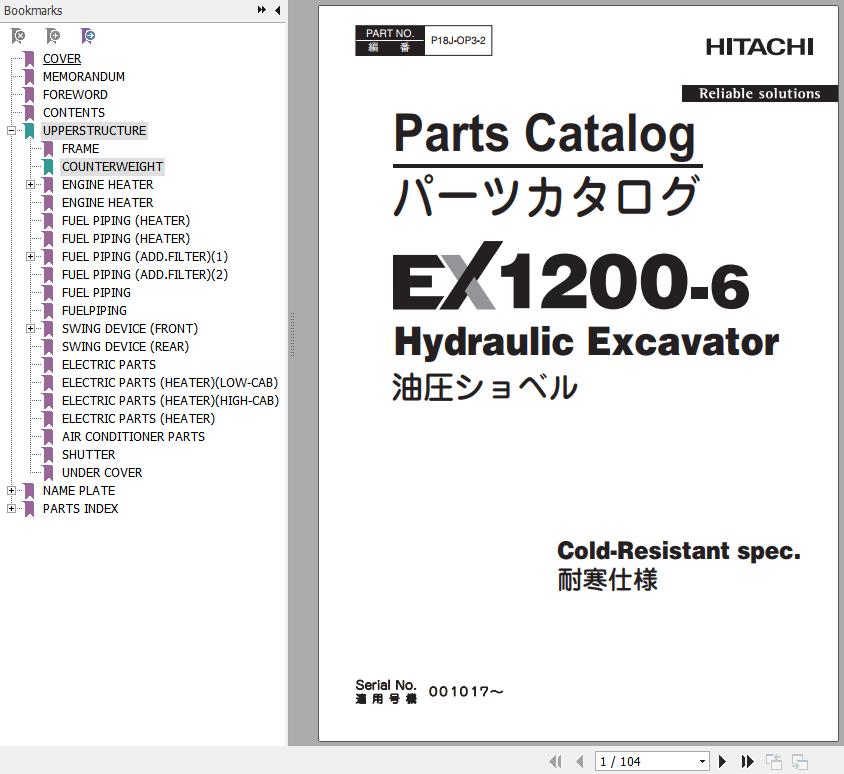Click the bookmark icon beside COUNTERWEIGHT
The width and height of the screenshot is (844, 774).
pyautogui.click(x=48, y=167)
